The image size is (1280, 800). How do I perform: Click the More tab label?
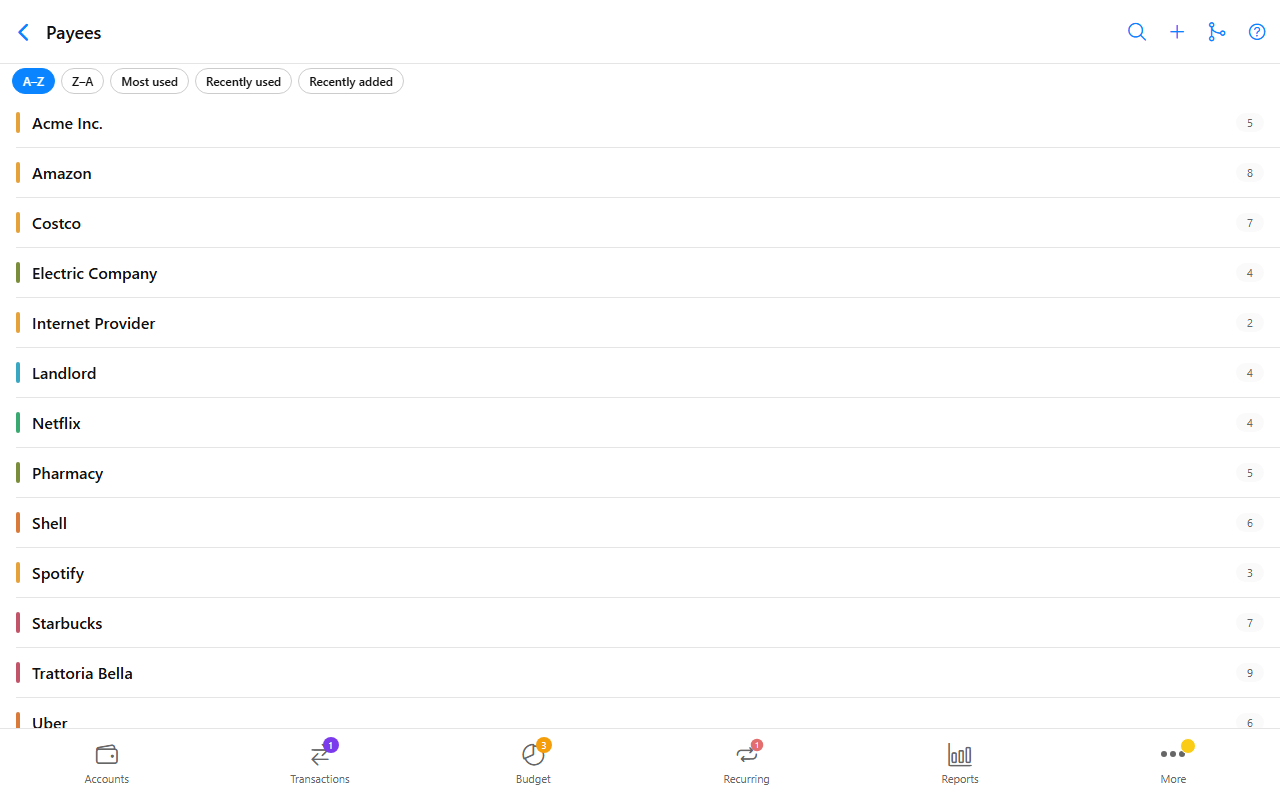click(1173, 779)
